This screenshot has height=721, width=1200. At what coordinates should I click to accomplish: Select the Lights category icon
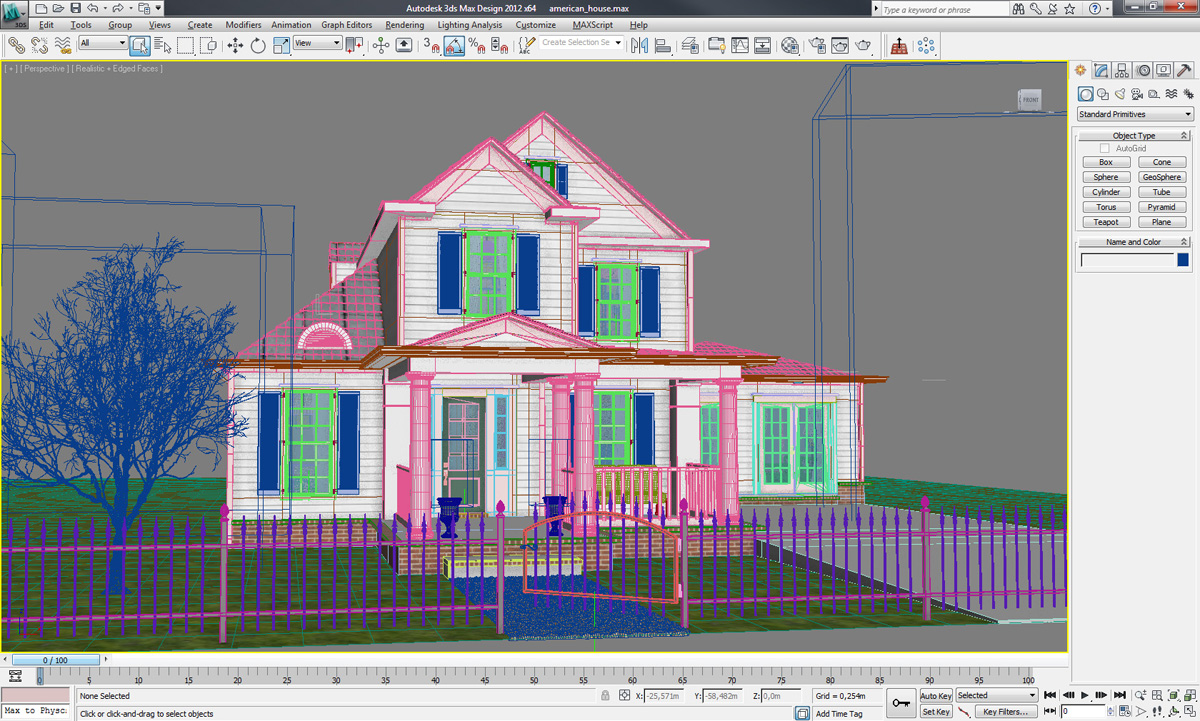[x=1120, y=94]
